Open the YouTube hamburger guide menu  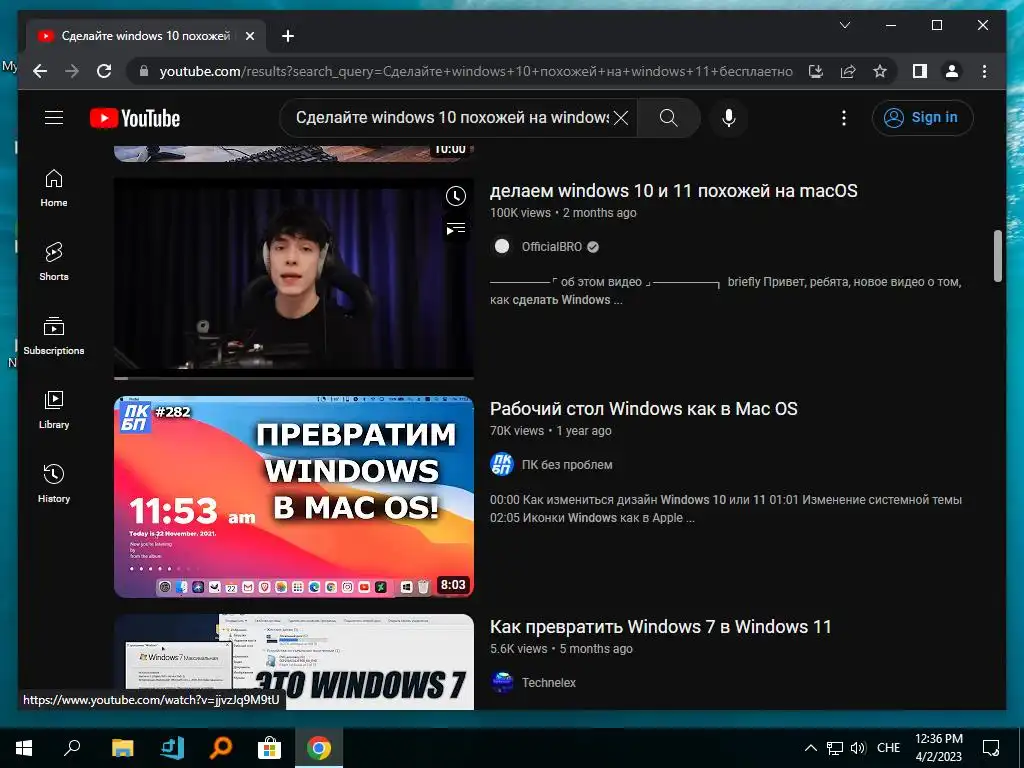pyautogui.click(x=54, y=118)
